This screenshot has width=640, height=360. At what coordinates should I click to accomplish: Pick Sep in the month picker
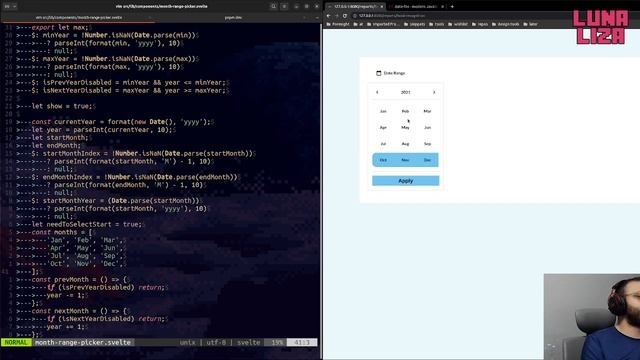pyautogui.click(x=427, y=144)
